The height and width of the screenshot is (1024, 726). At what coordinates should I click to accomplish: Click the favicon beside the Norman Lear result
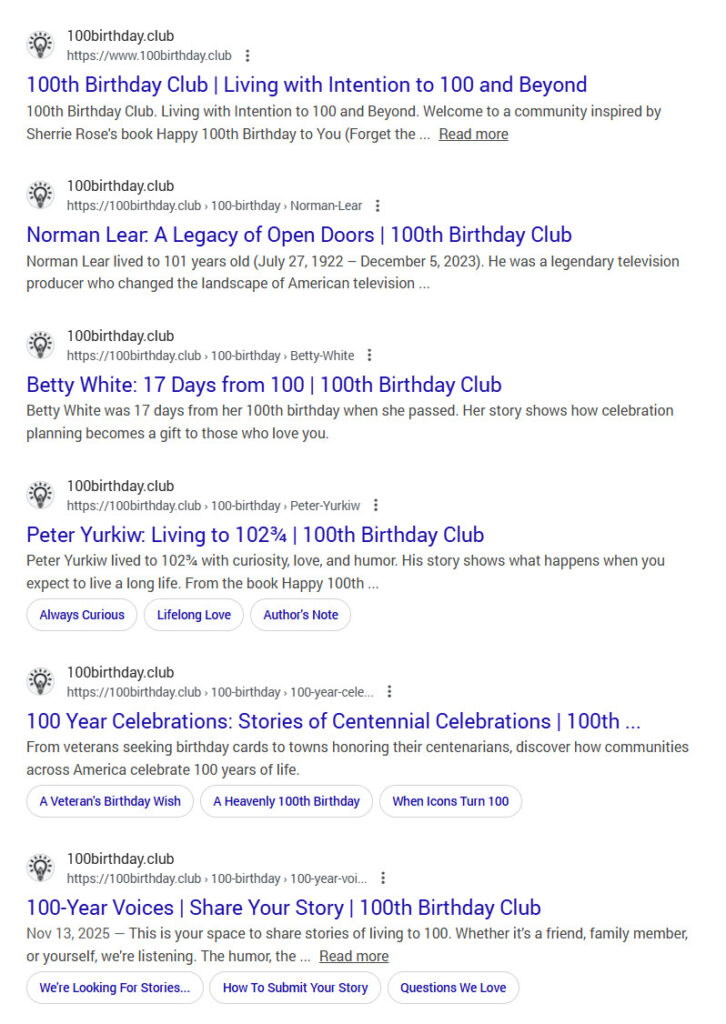[39, 194]
